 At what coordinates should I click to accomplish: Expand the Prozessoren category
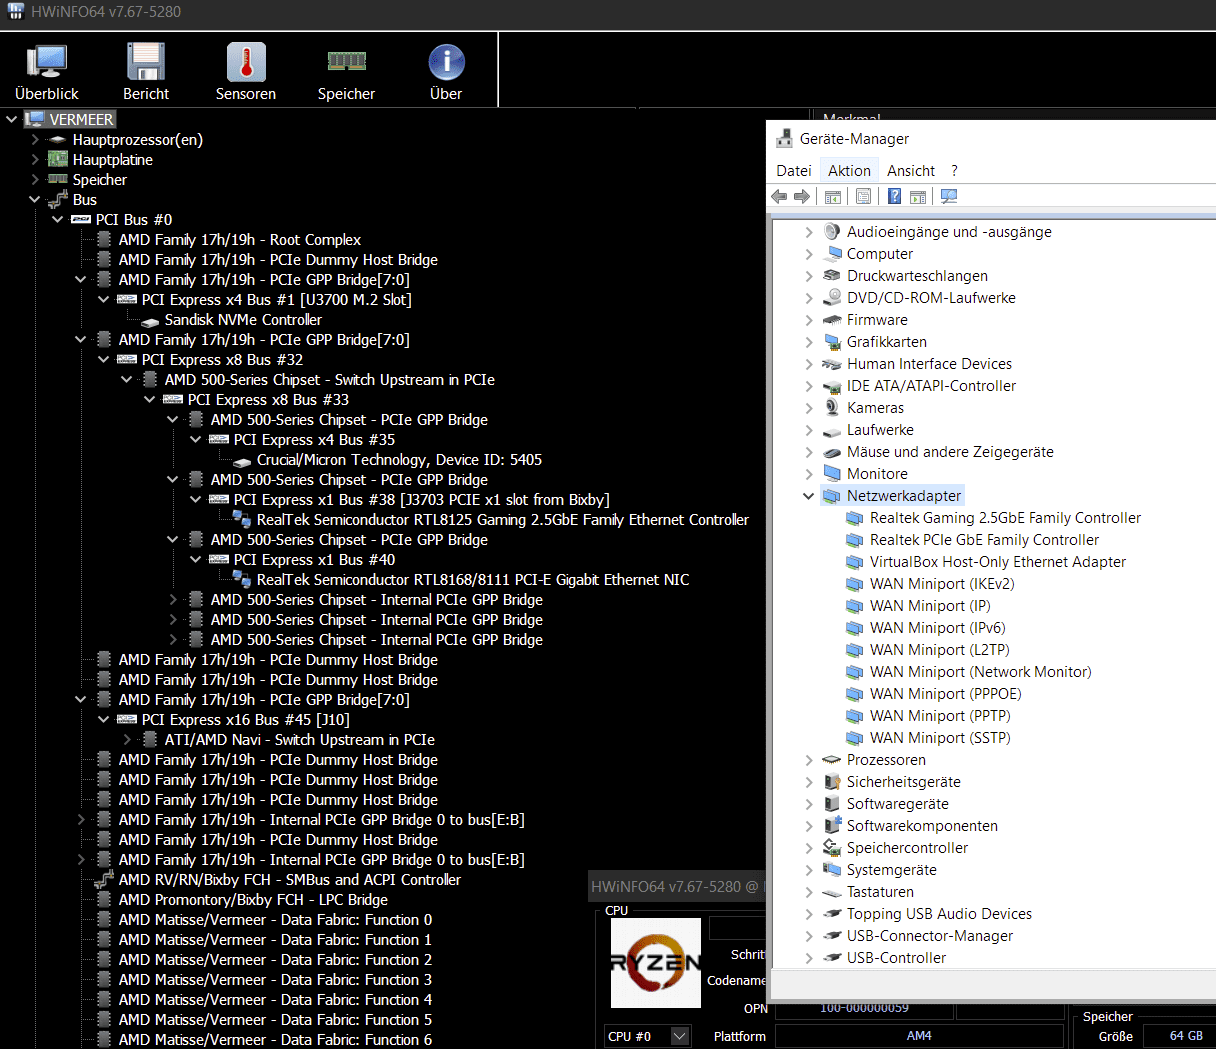(808, 760)
